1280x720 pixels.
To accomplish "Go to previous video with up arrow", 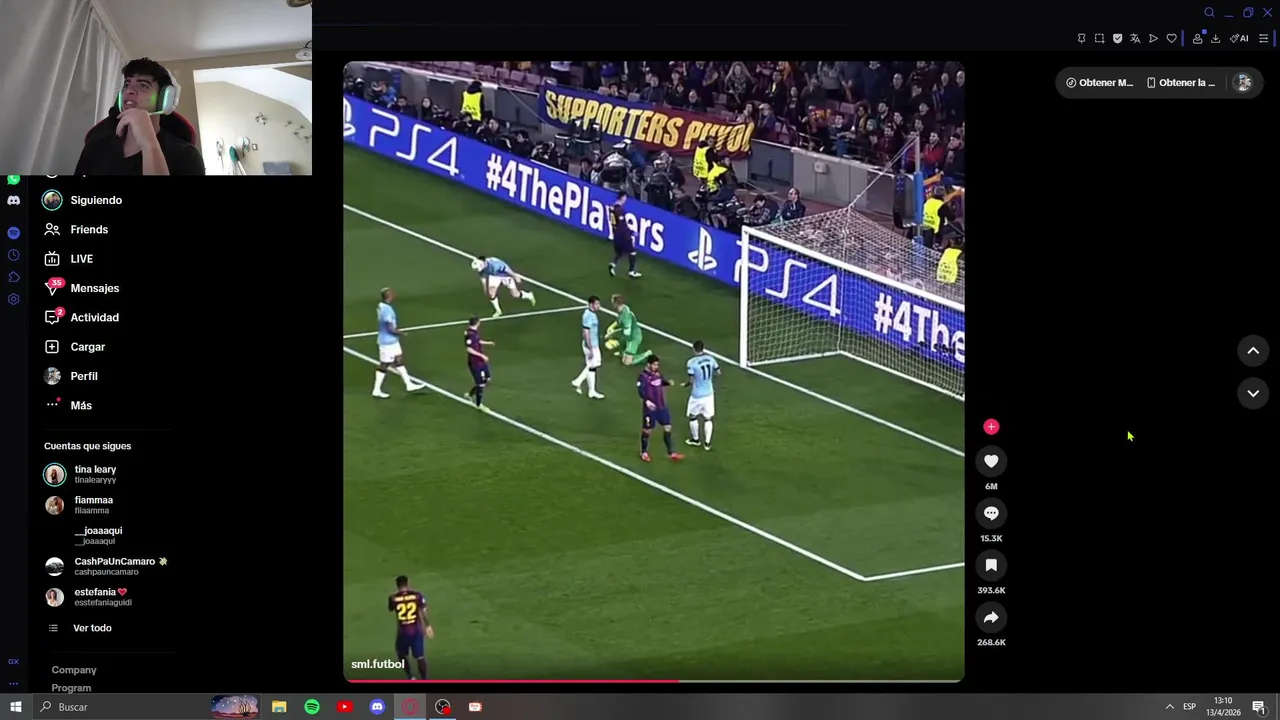I will click(x=1253, y=351).
